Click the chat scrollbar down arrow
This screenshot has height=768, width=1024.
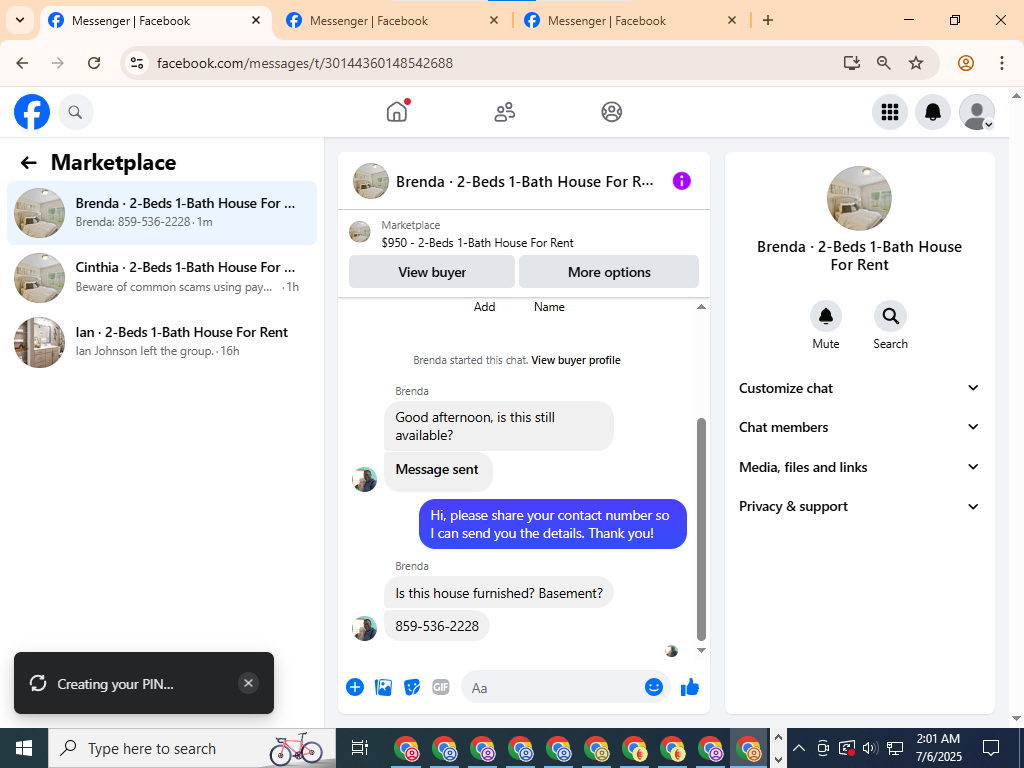point(701,650)
